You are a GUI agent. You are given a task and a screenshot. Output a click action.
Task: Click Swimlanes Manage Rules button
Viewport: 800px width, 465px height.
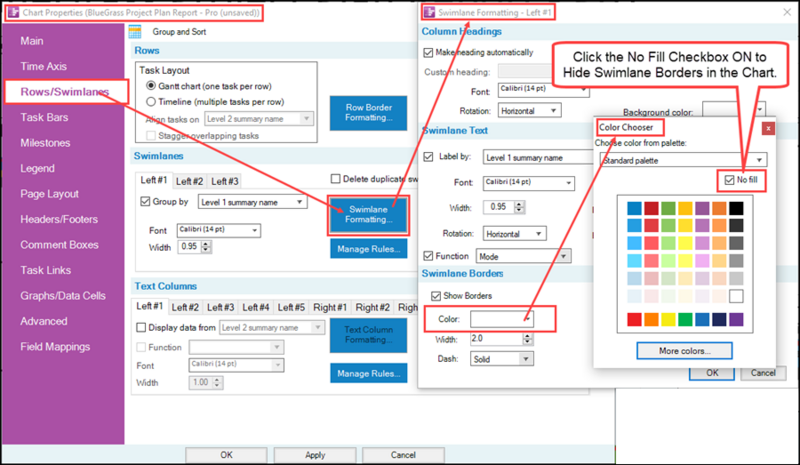coord(368,249)
